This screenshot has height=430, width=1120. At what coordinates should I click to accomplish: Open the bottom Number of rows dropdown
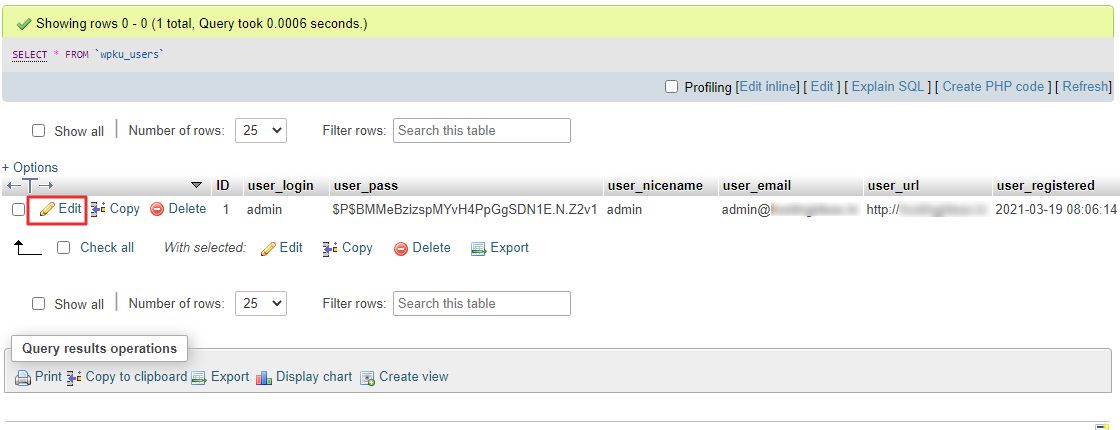pos(261,304)
